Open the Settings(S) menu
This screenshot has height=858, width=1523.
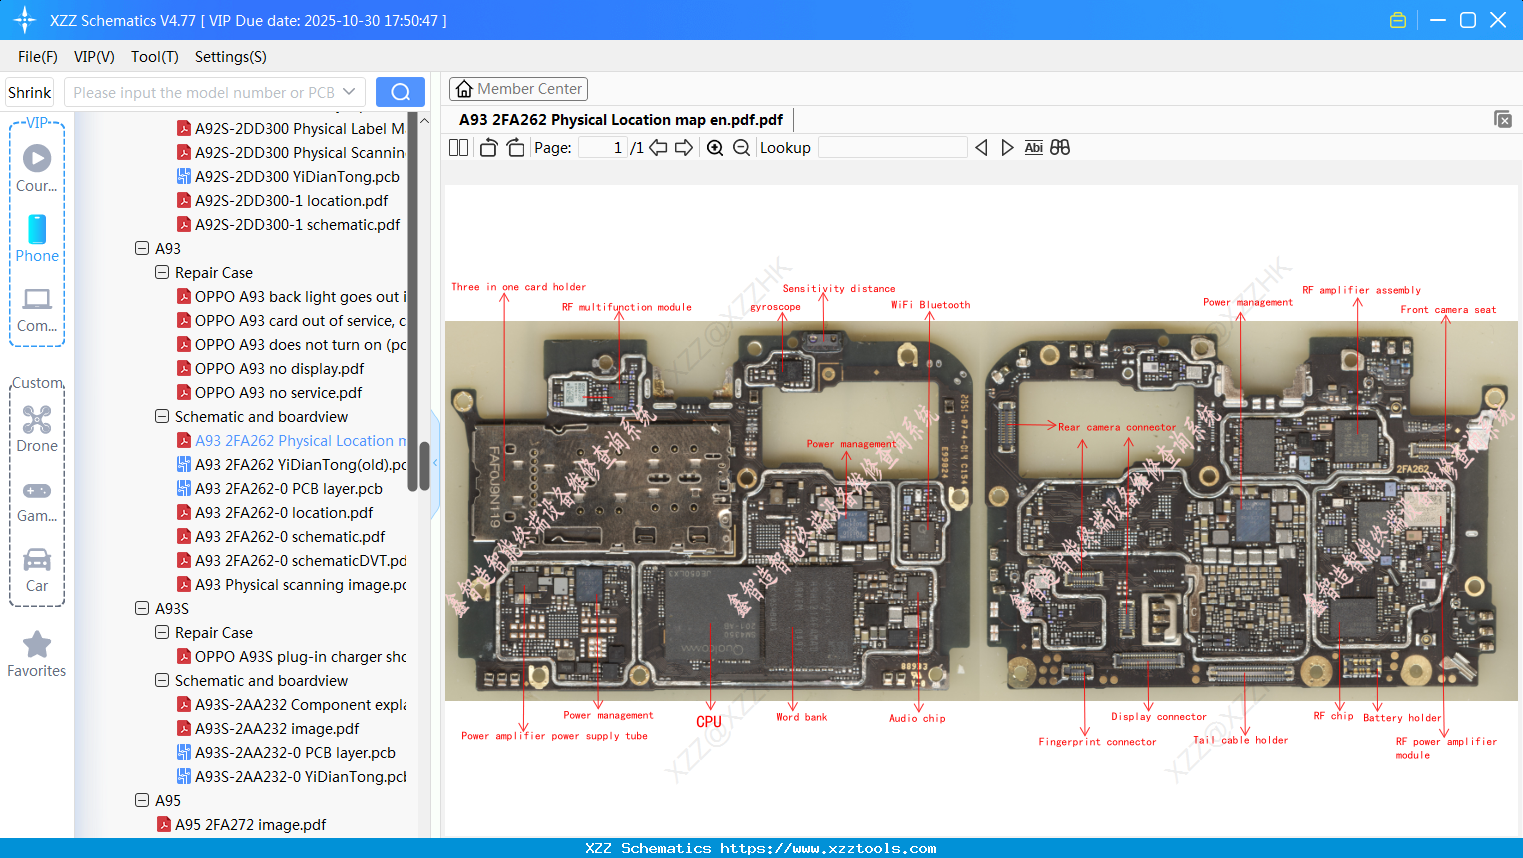[230, 57]
